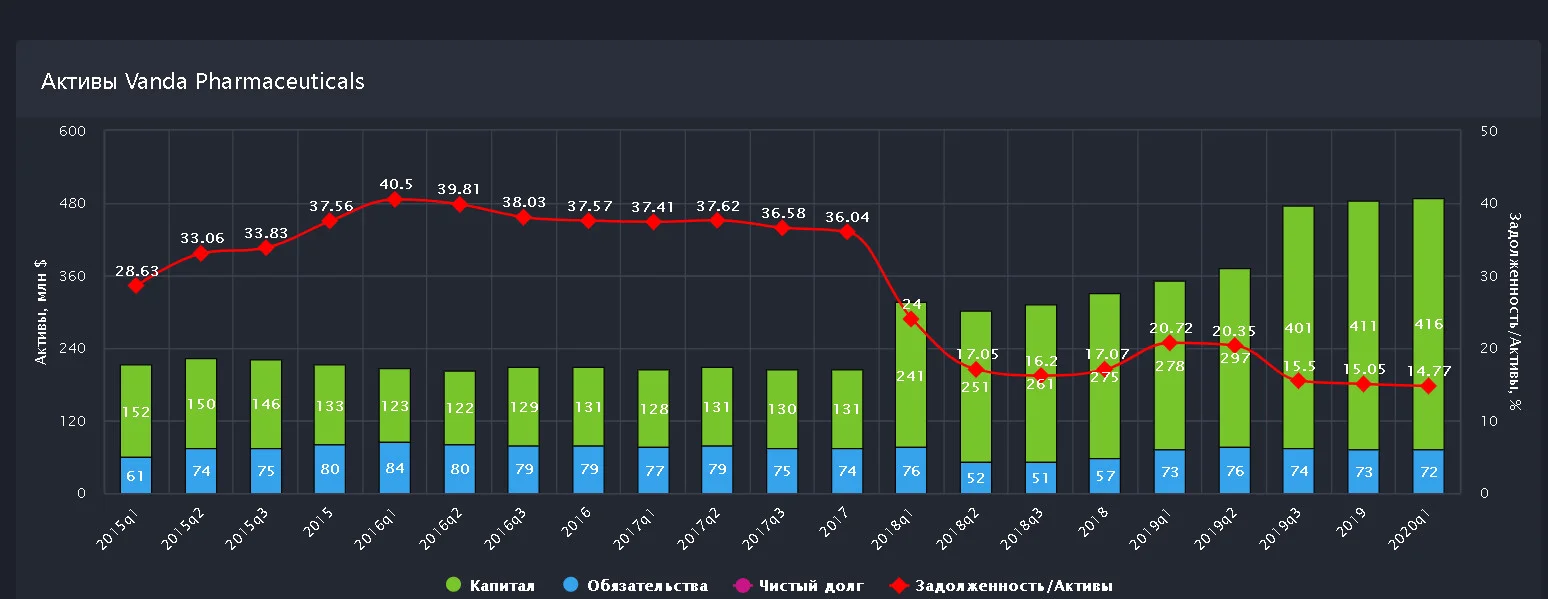Click the blue 72 segment for 2020q1
1548x599 pixels.
(x=1428, y=471)
